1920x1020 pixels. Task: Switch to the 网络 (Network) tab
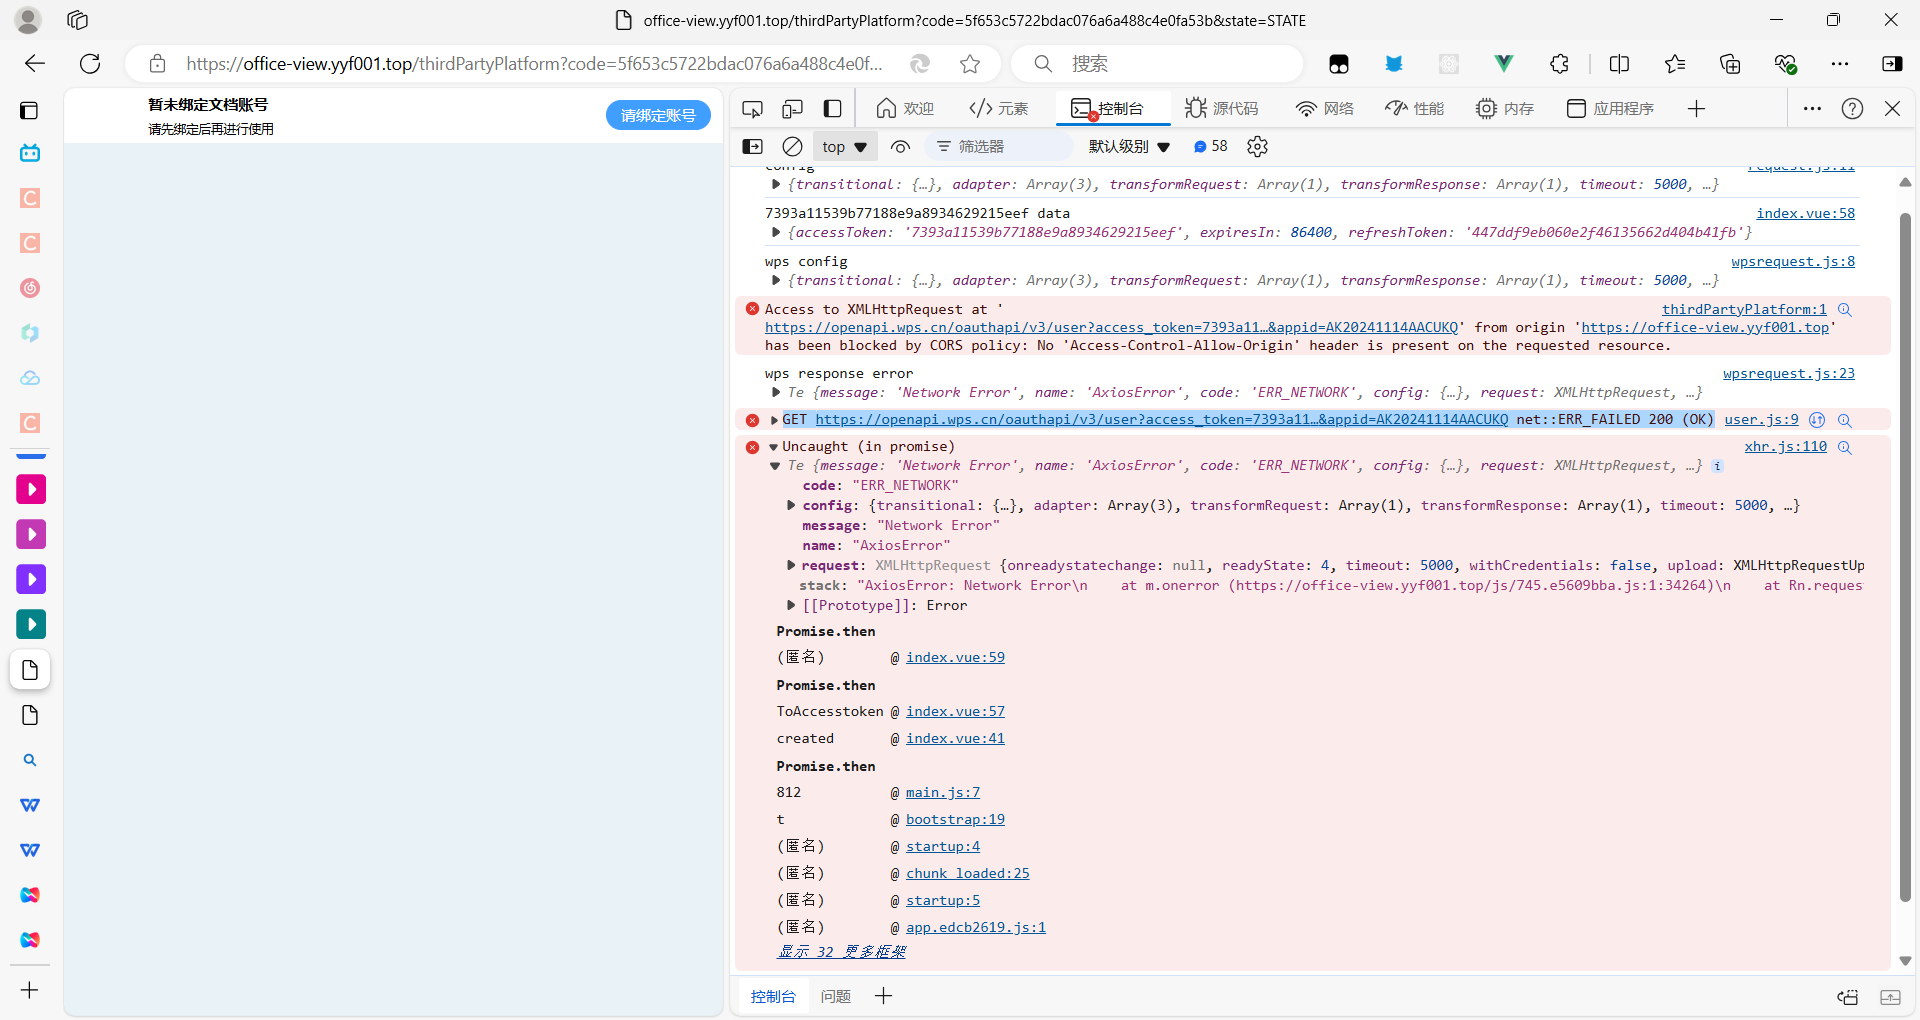pos(1324,109)
